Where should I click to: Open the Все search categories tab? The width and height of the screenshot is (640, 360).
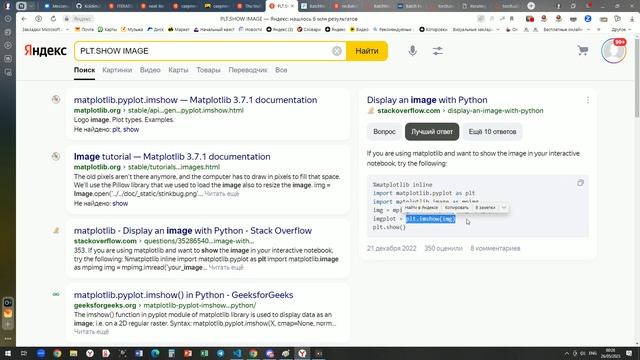[281, 70]
